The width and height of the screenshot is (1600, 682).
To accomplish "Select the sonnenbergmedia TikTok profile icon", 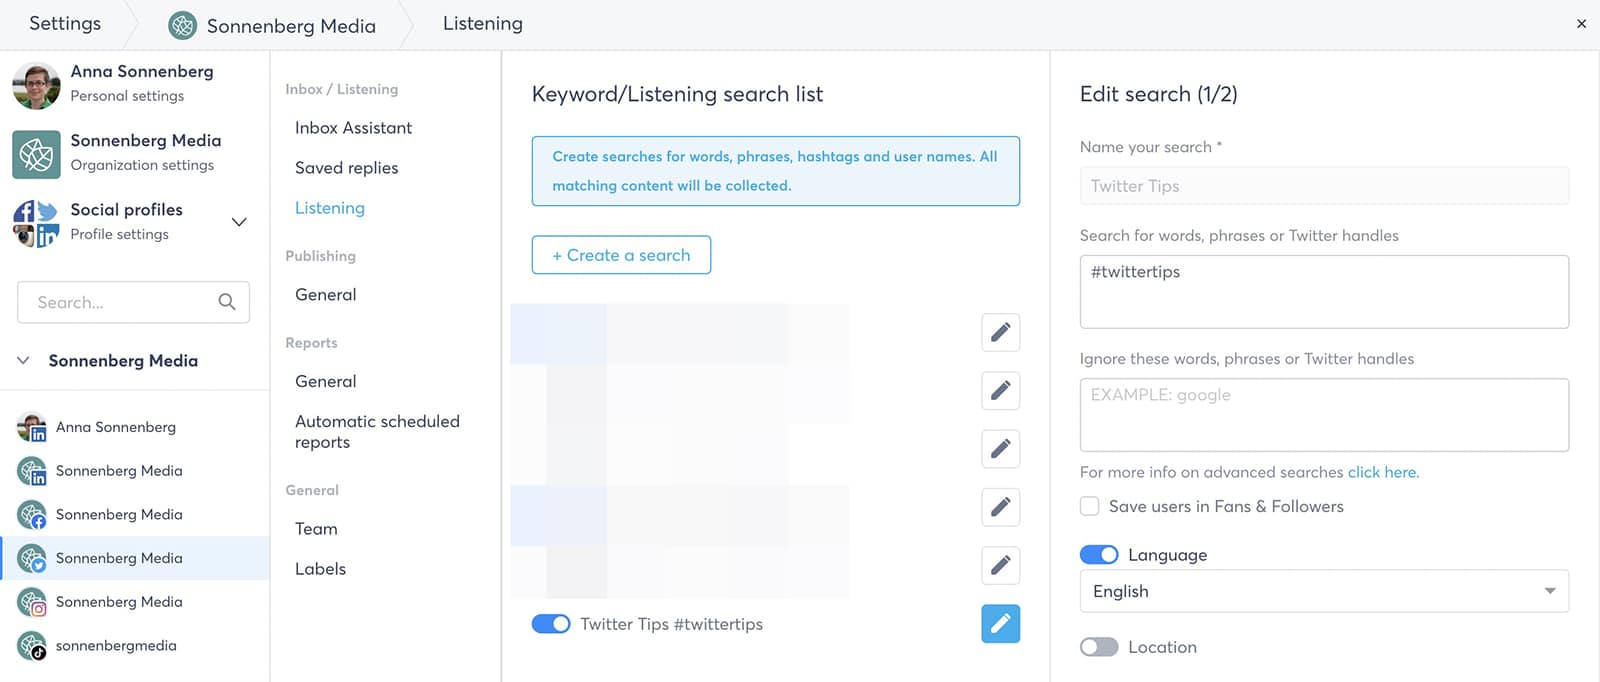I will click(x=32, y=646).
